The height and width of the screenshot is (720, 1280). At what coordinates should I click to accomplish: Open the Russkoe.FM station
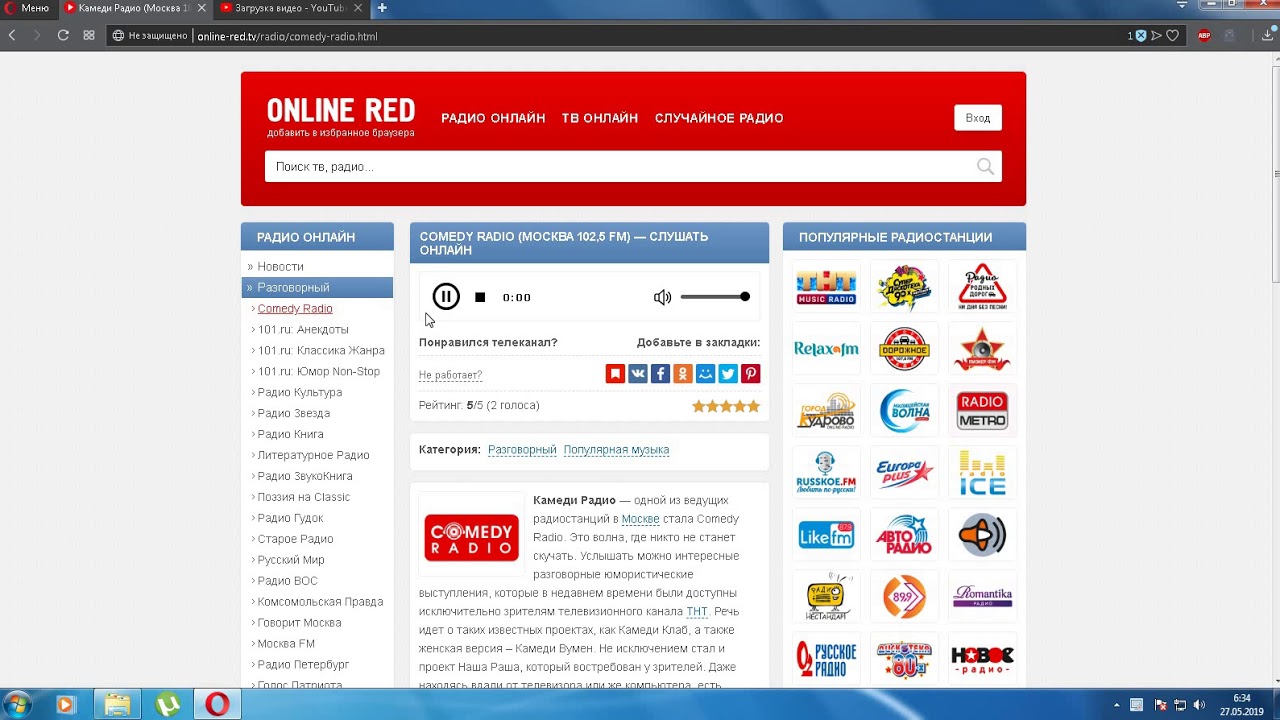pyautogui.click(x=826, y=473)
